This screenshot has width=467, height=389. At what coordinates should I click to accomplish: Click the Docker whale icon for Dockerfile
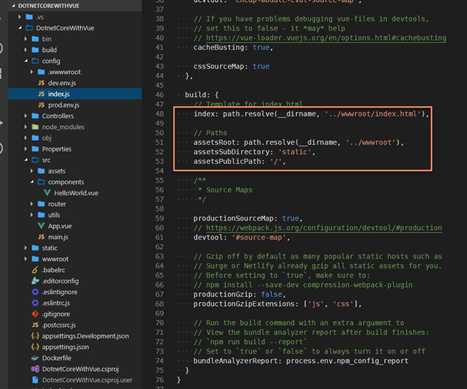click(x=35, y=358)
